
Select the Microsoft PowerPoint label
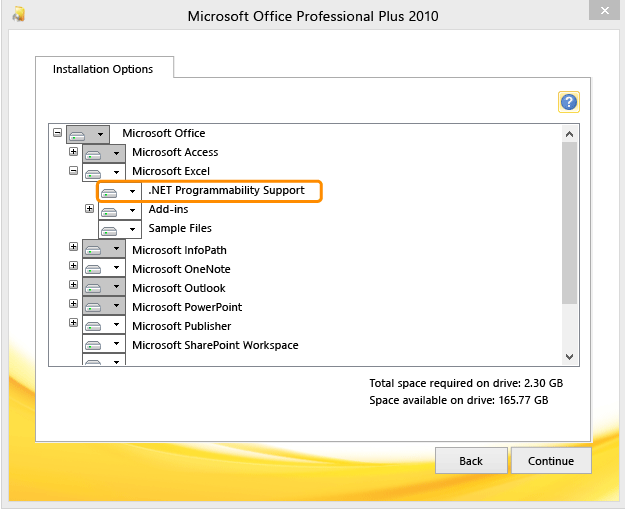[187, 307]
